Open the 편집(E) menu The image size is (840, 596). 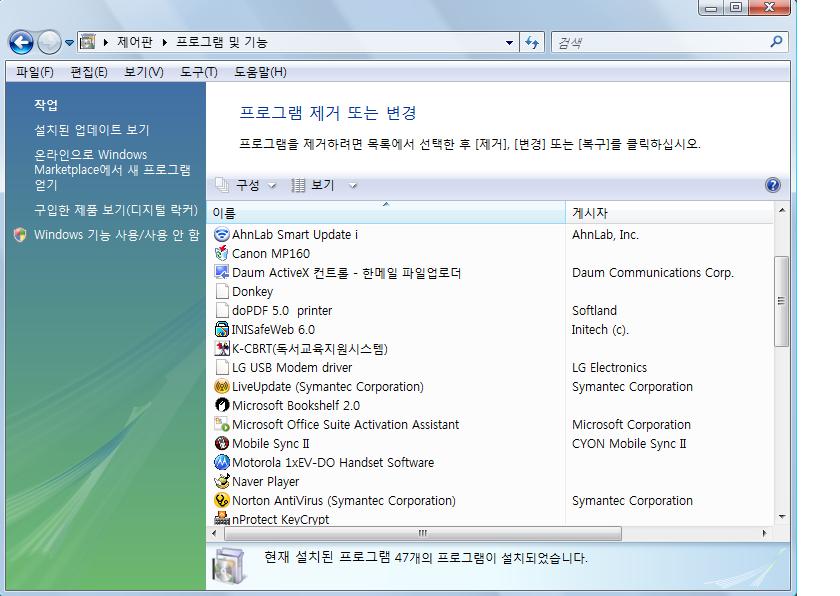point(89,72)
